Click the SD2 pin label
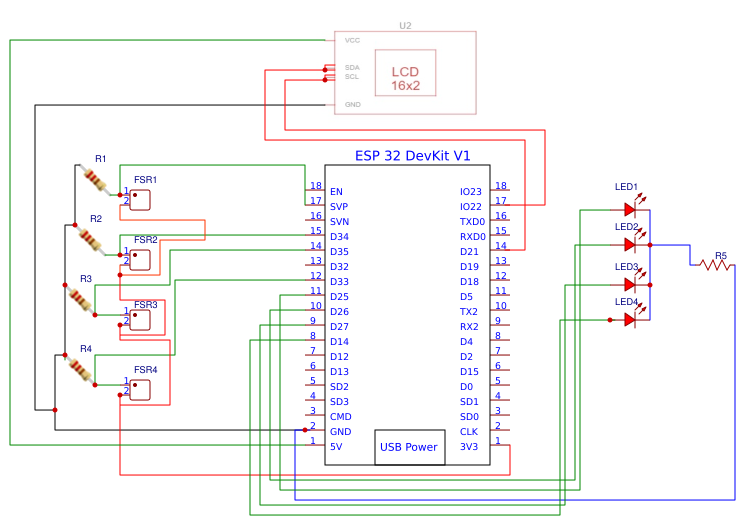This screenshot has width=747, height=525. click(x=339, y=387)
